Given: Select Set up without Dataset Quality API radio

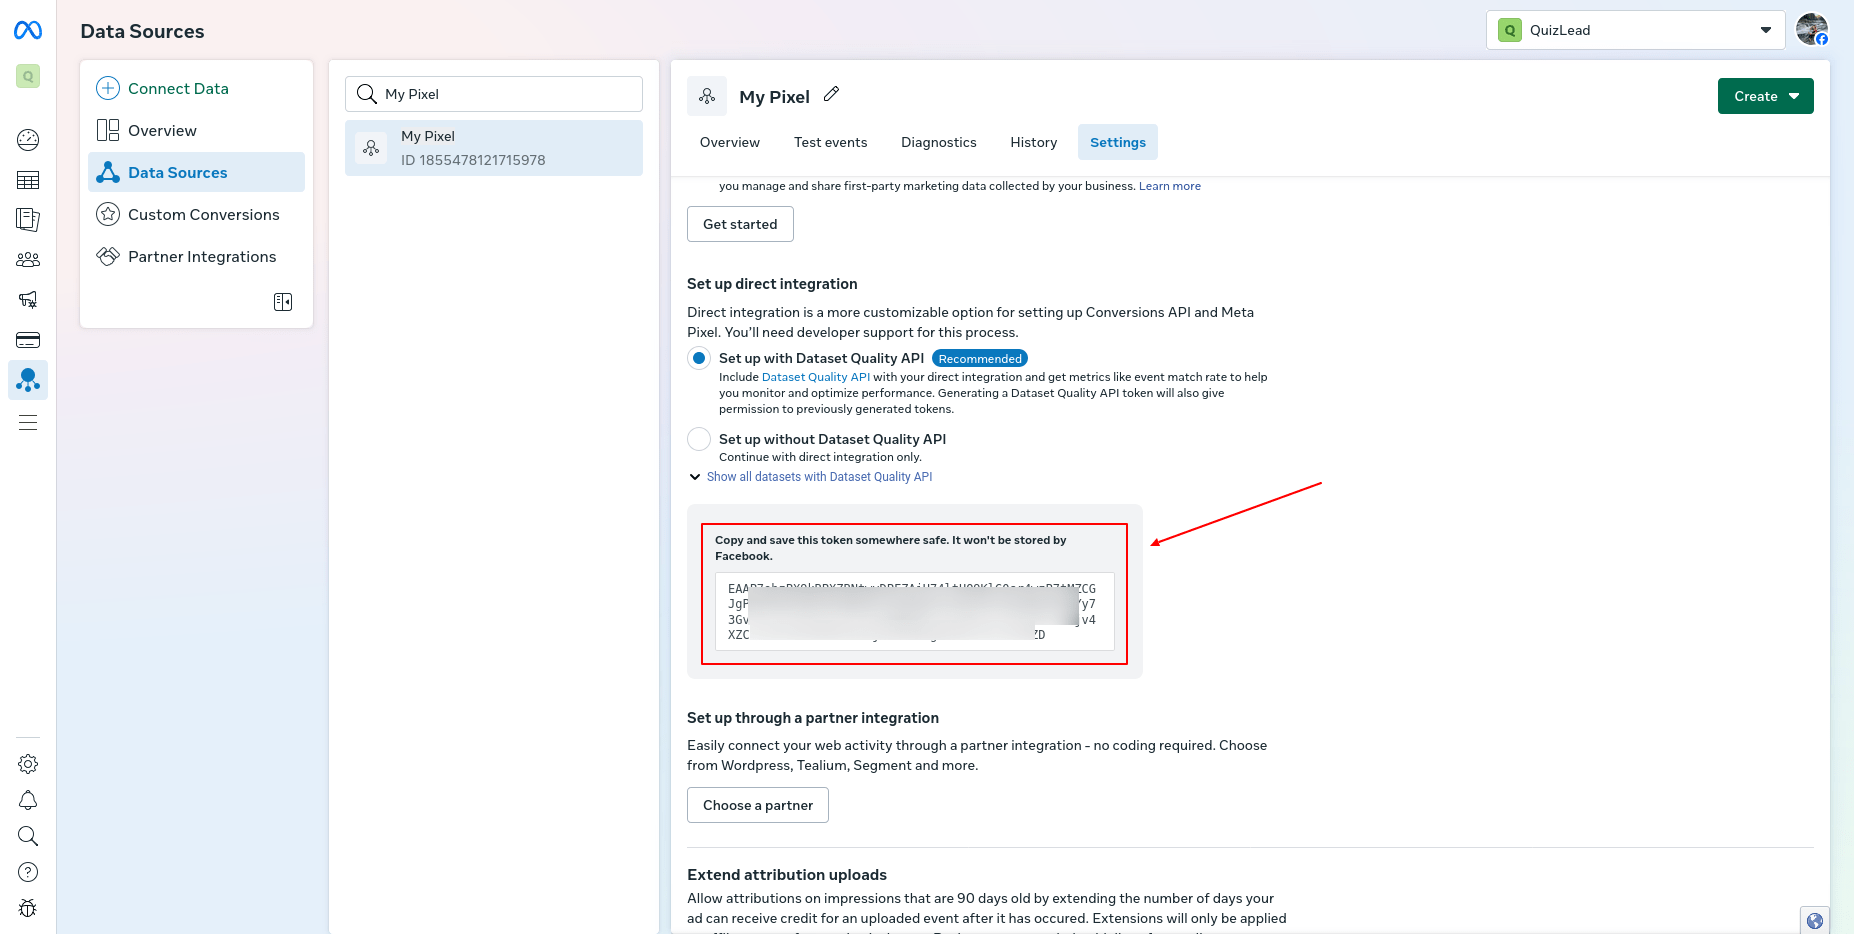Looking at the screenshot, I should click(x=699, y=439).
